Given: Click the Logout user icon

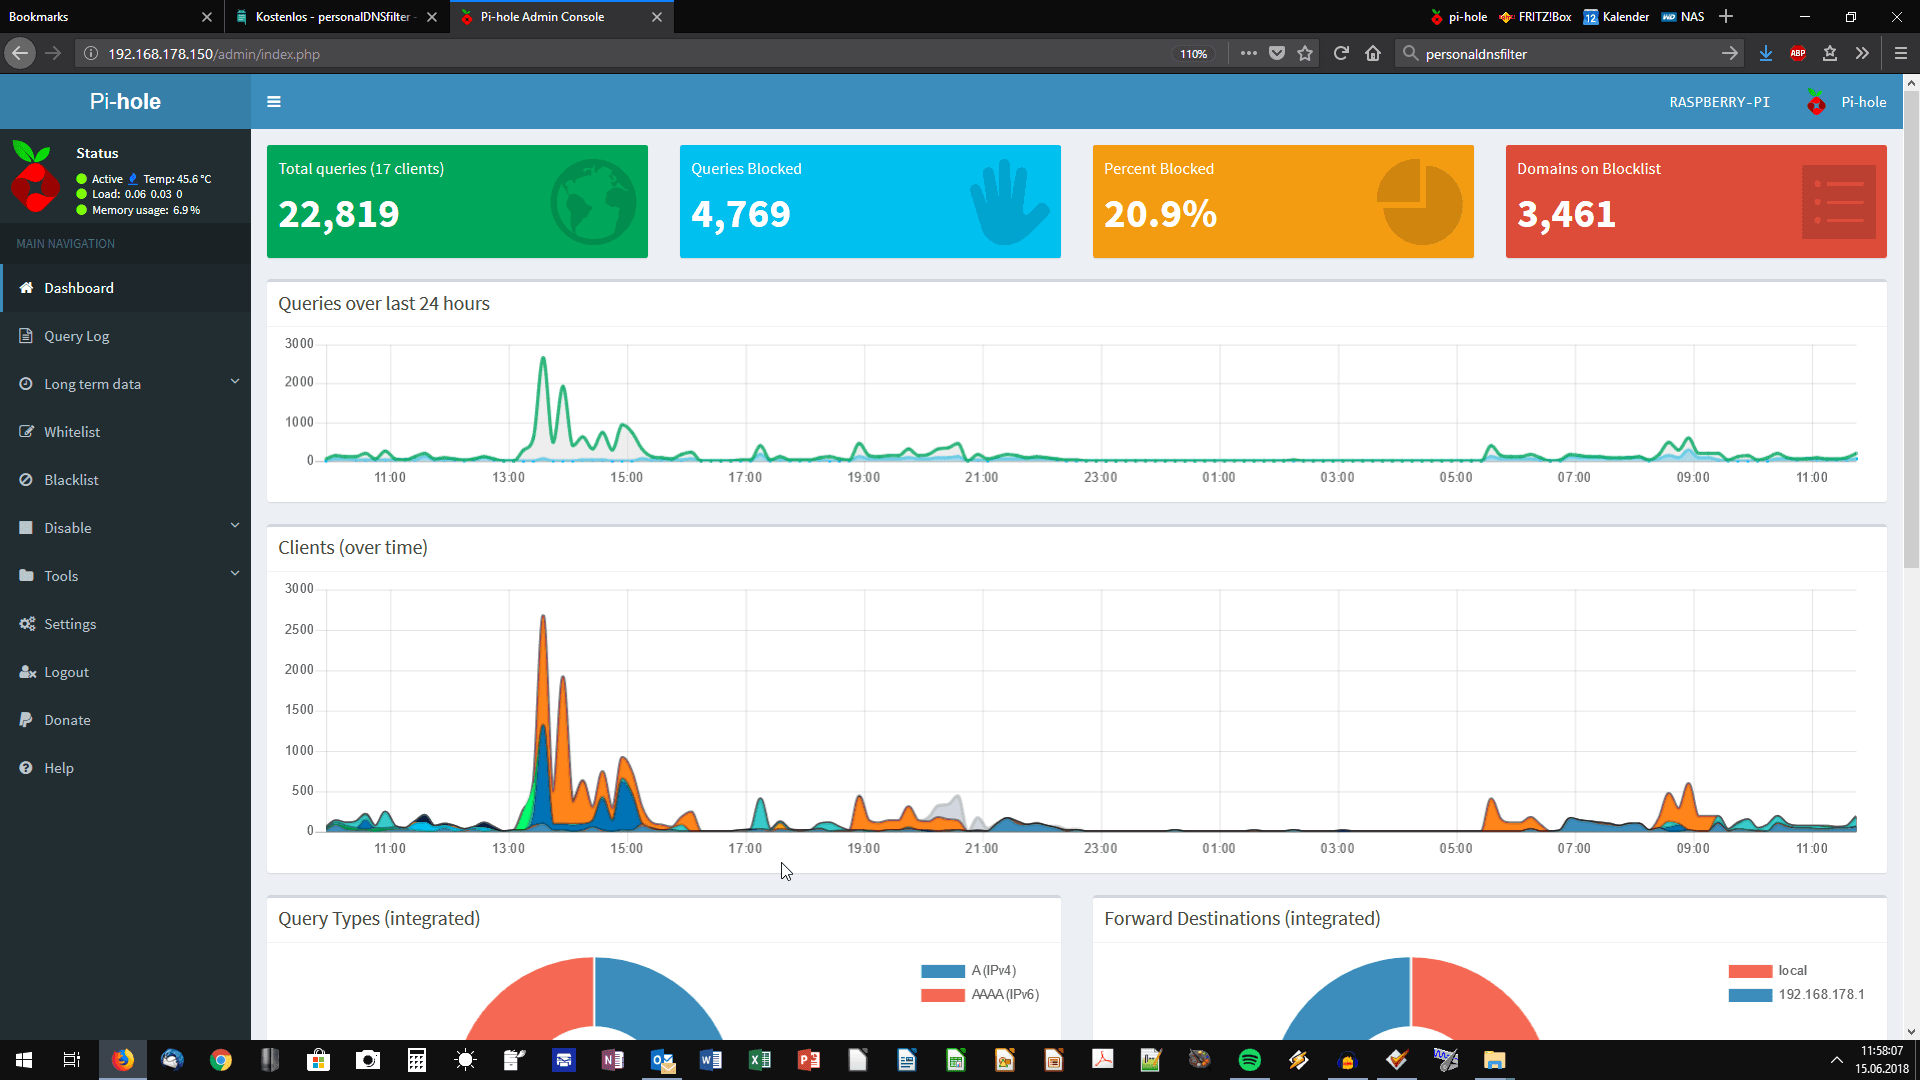Looking at the screenshot, I should click(27, 672).
